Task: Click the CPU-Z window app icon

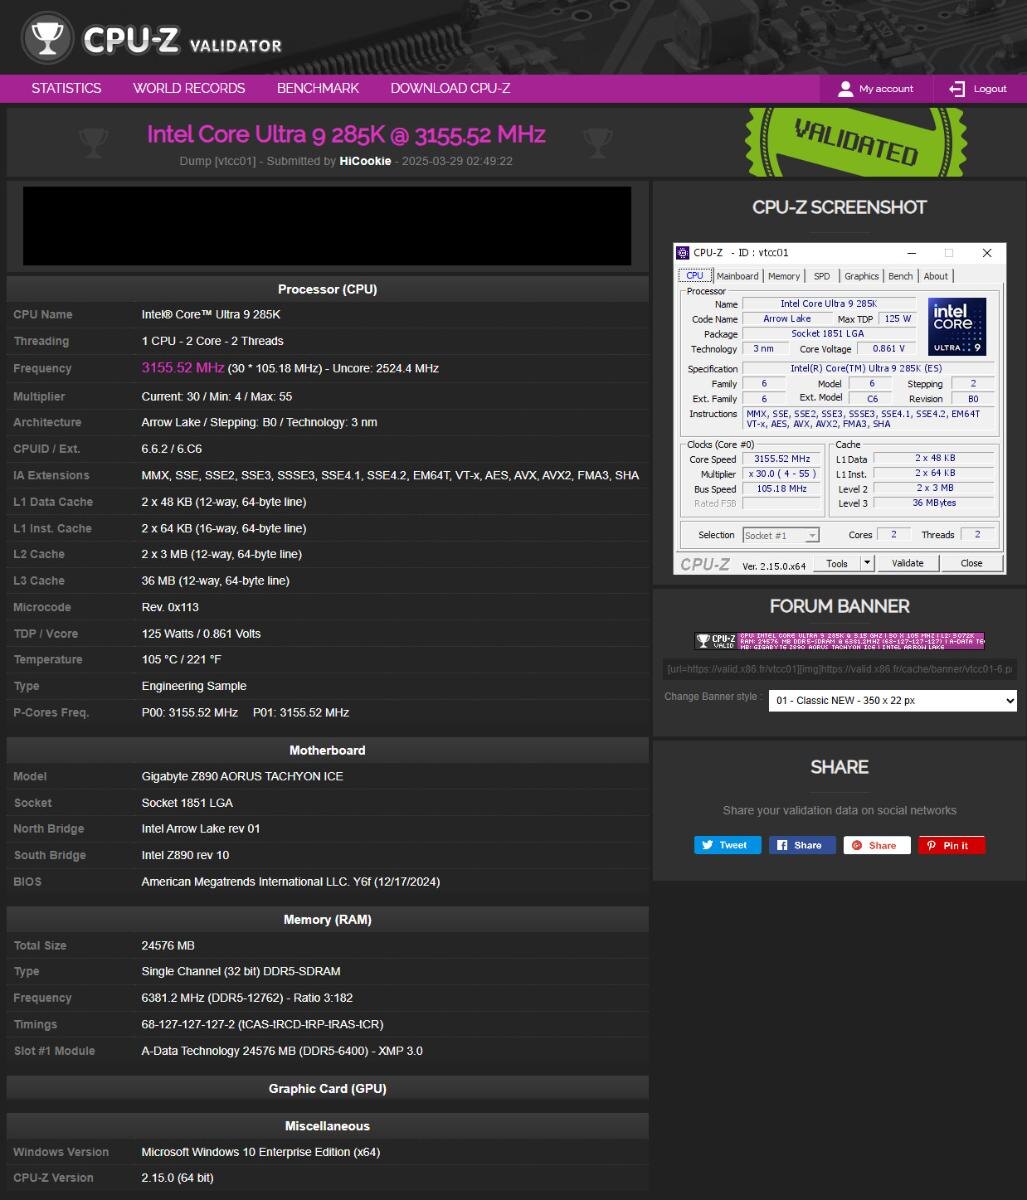Action: coord(683,253)
